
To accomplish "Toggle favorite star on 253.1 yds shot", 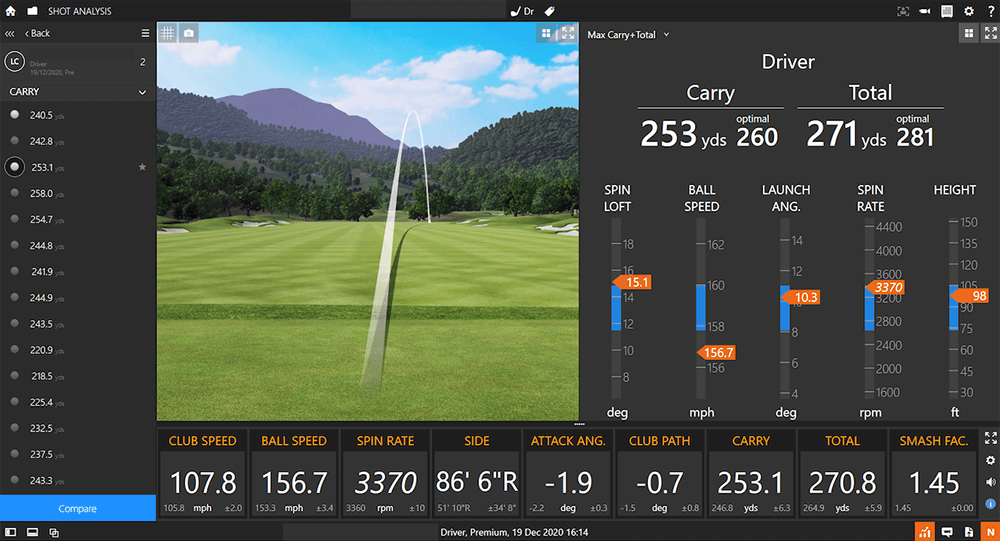I will pos(142,167).
